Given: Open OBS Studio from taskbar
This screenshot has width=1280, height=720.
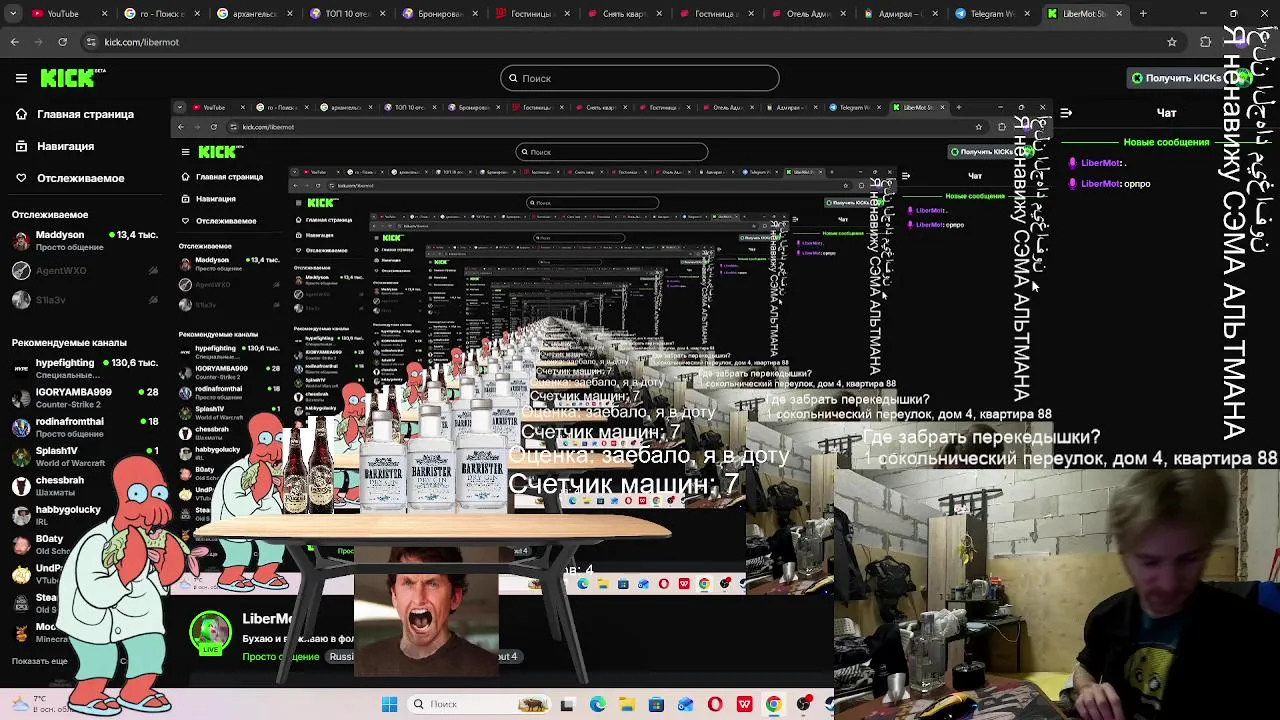Looking at the screenshot, I should coord(803,704).
